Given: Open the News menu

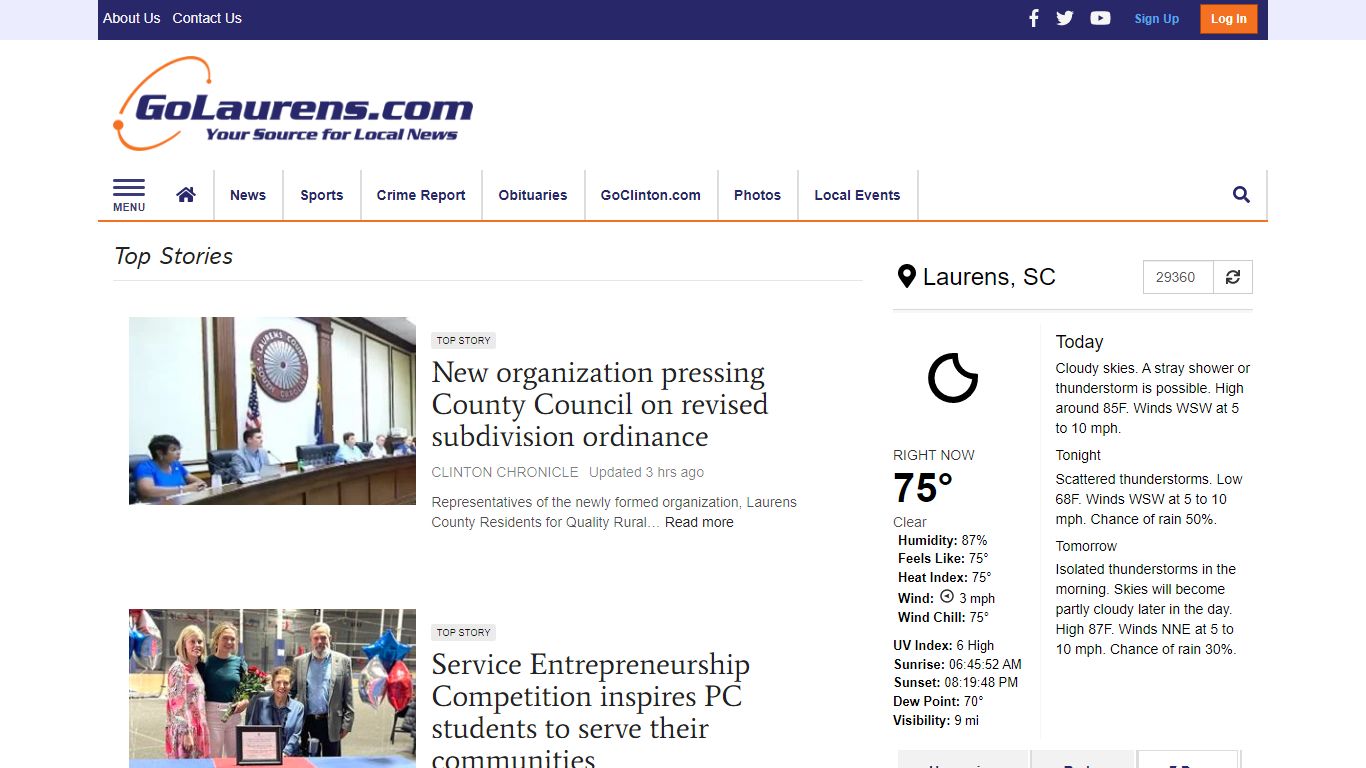Looking at the screenshot, I should pyautogui.click(x=248, y=195).
